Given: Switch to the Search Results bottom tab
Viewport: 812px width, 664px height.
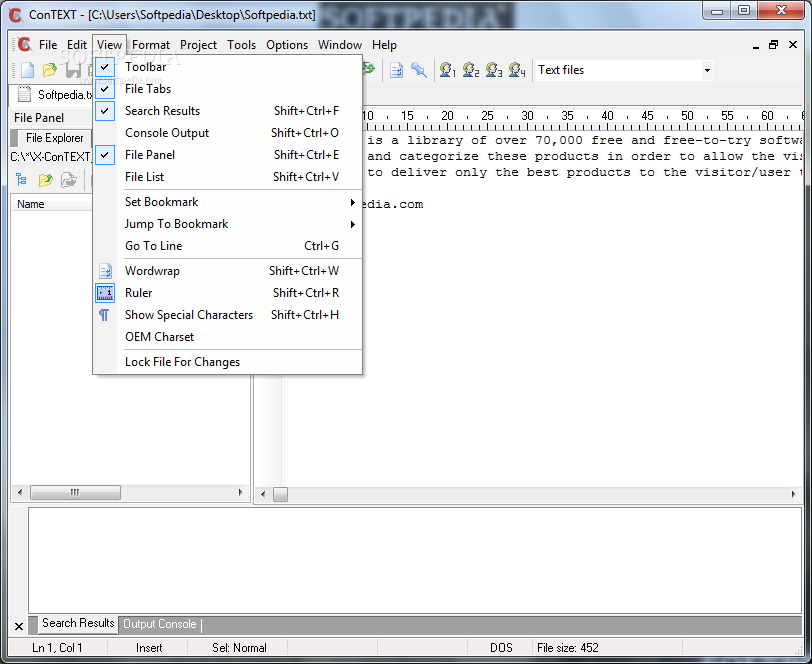Looking at the screenshot, I should pyautogui.click(x=78, y=623).
